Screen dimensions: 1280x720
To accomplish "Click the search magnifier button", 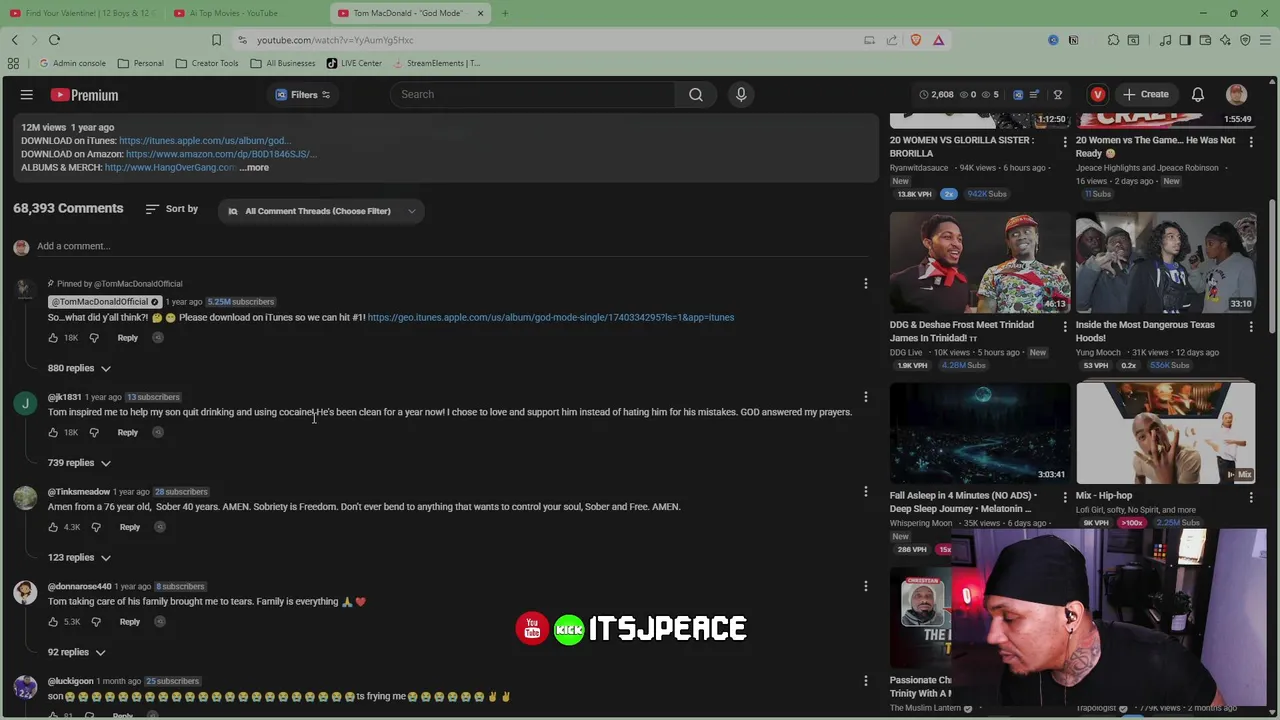I will [696, 95].
